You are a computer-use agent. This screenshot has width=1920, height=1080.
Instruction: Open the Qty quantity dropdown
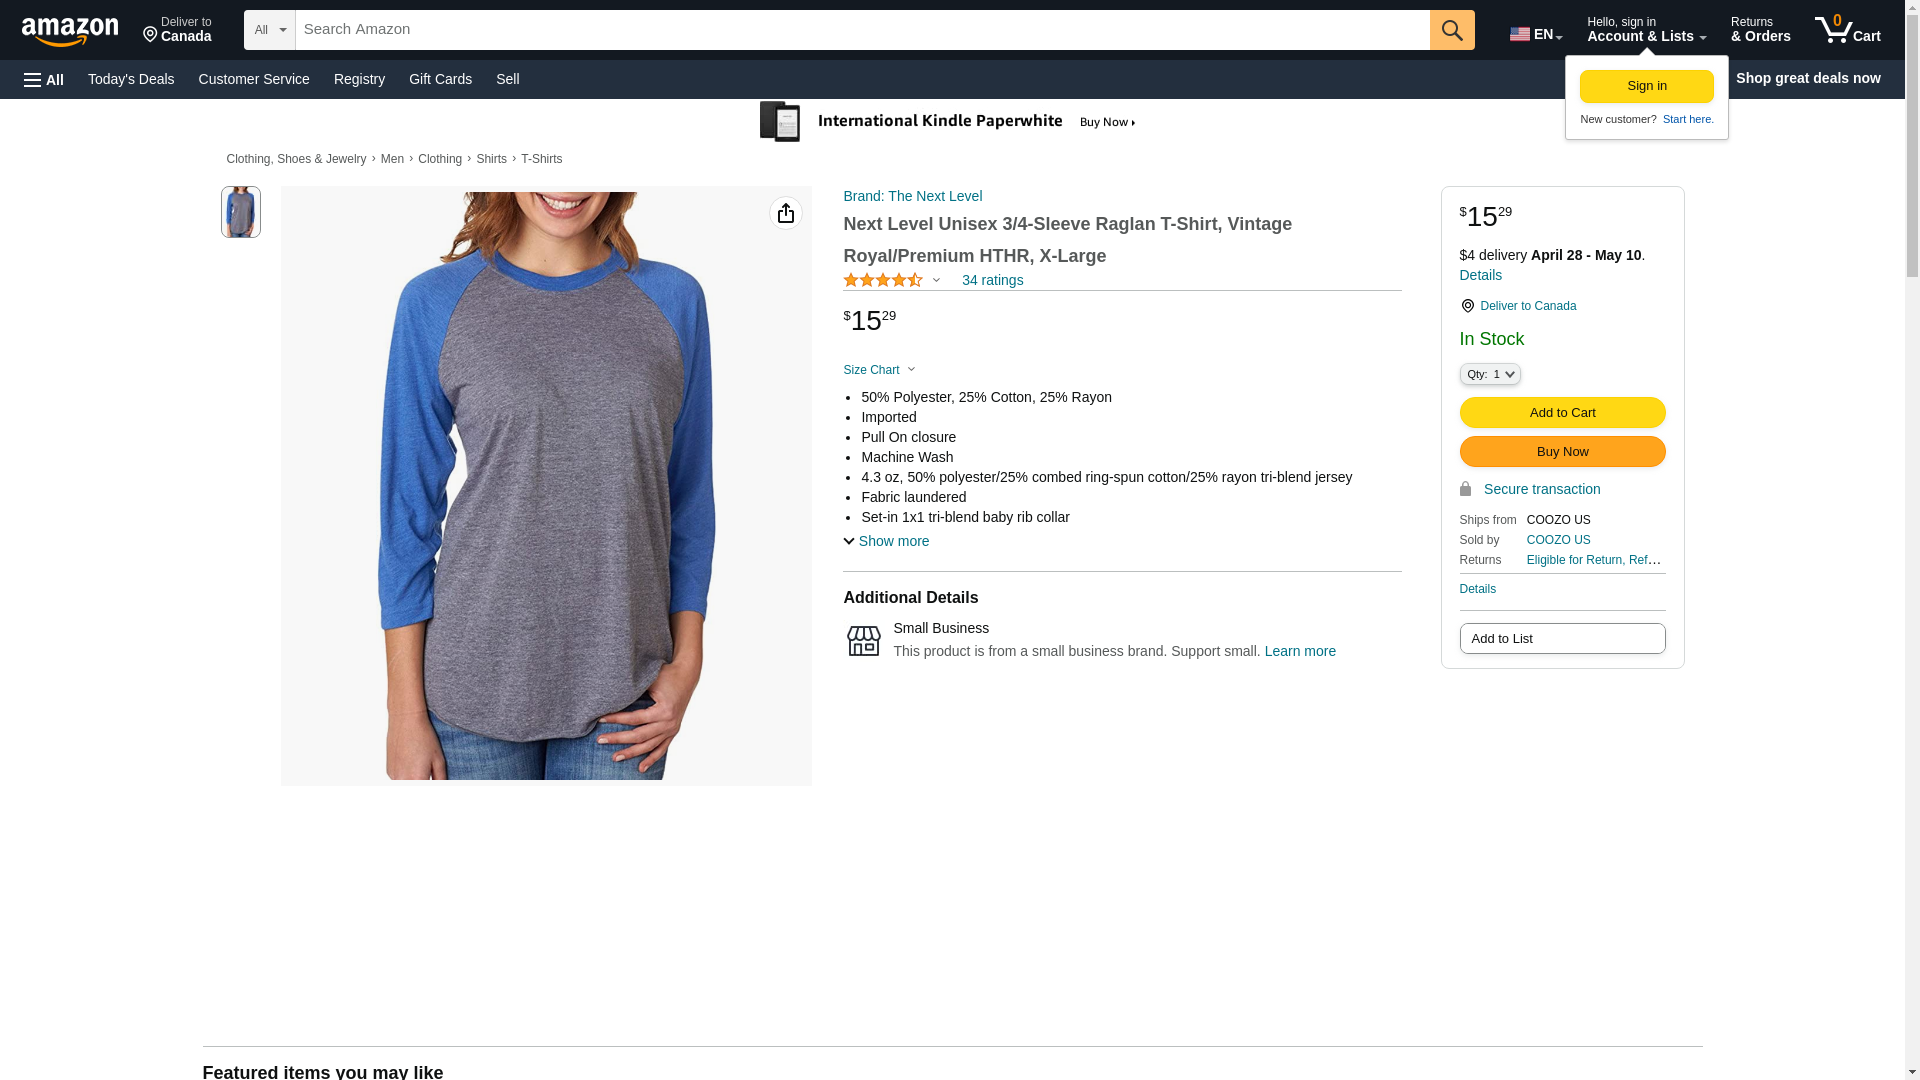(1489, 374)
